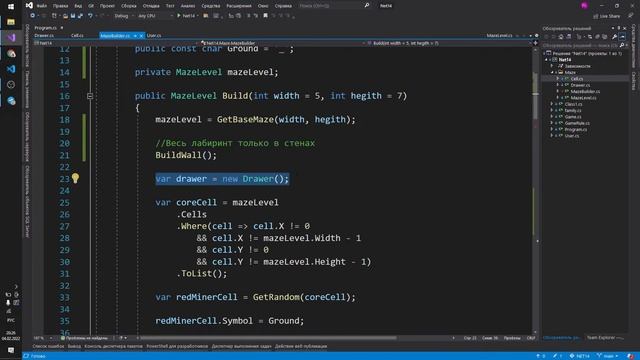Select Class1.cs in Solution Explorer
640x360 pixels.
[x=573, y=104]
